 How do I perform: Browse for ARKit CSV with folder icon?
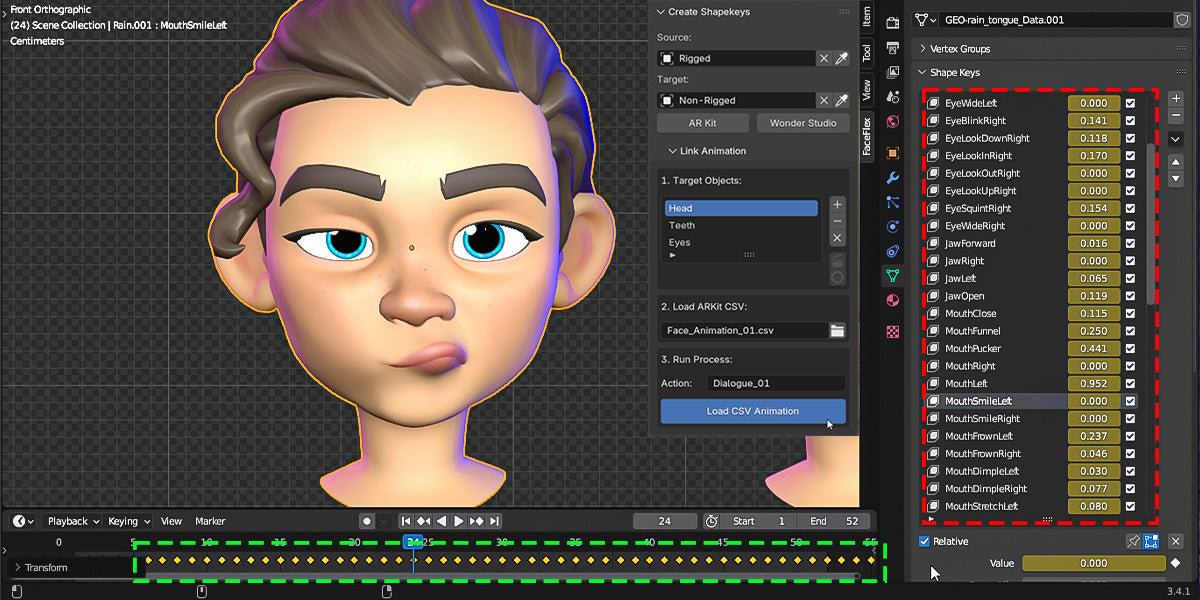(x=838, y=330)
